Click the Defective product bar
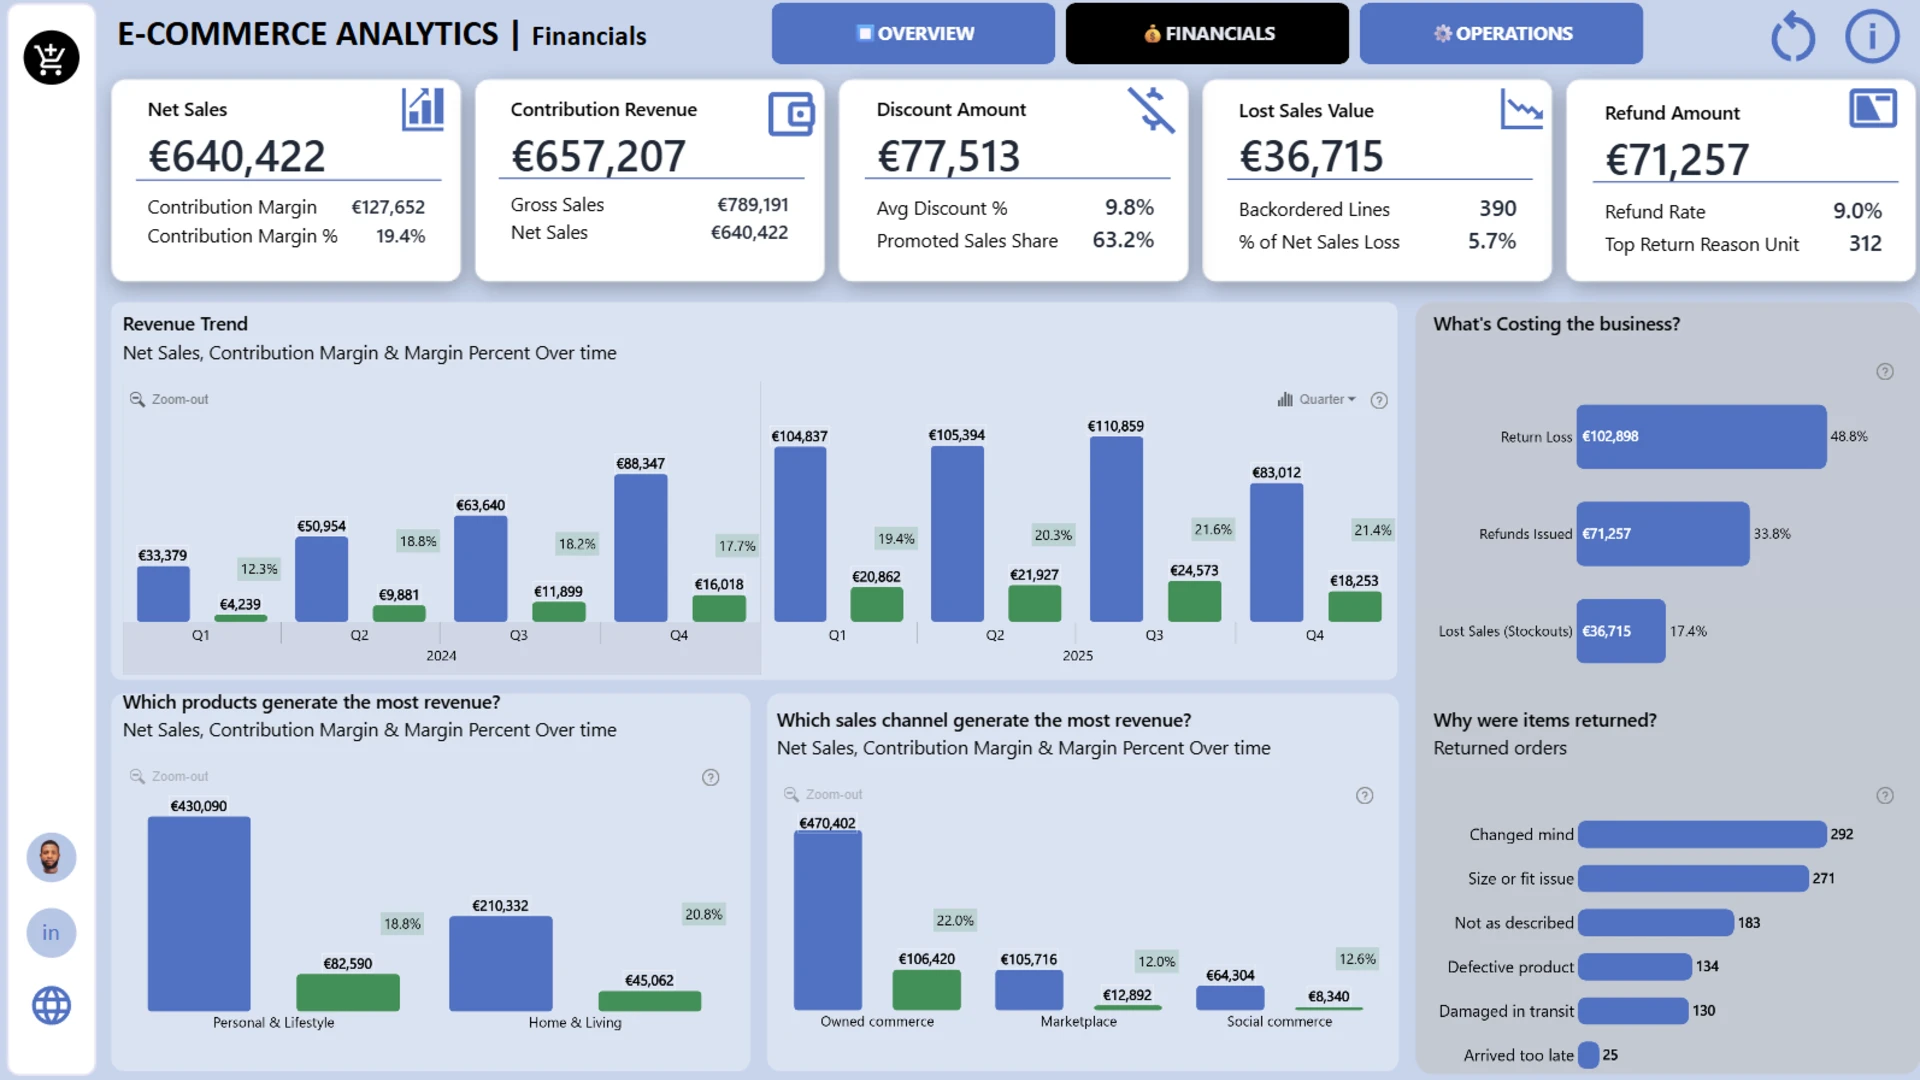 [1635, 966]
